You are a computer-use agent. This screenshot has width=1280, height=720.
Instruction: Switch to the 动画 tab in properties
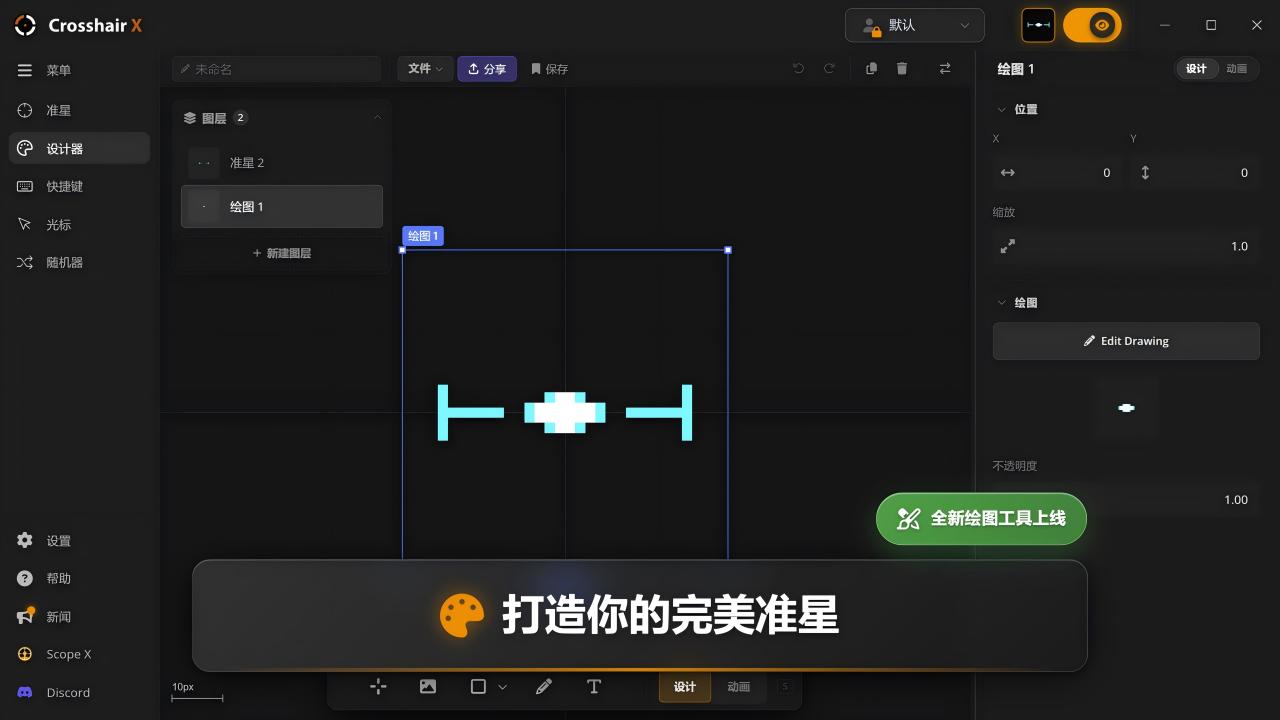pyautogui.click(x=1237, y=69)
